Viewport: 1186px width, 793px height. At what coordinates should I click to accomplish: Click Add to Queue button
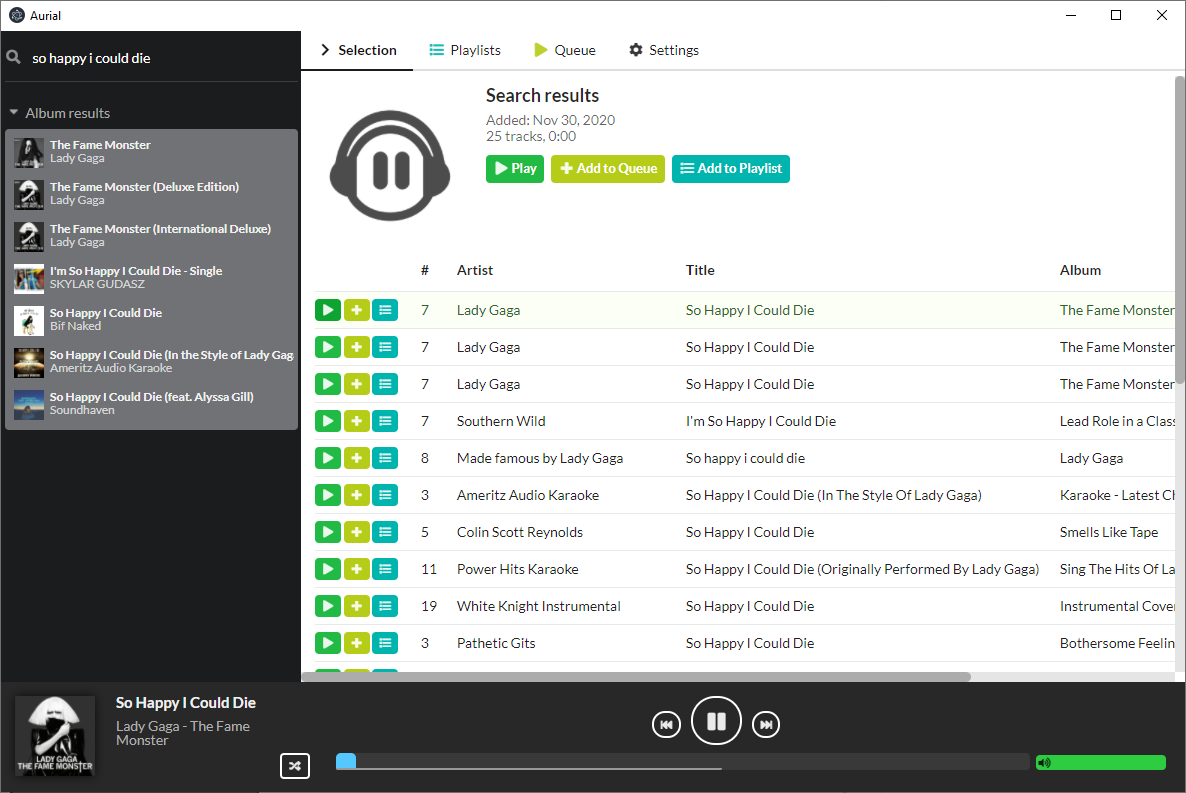[x=608, y=169]
